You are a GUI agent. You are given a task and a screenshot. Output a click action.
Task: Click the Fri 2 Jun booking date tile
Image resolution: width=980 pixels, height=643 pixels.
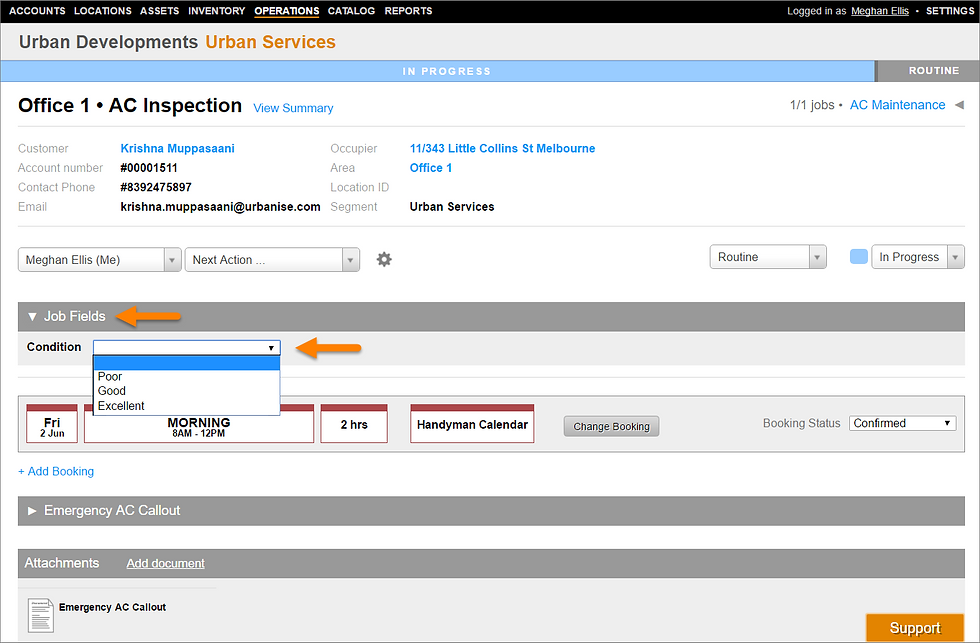pyautogui.click(x=52, y=424)
